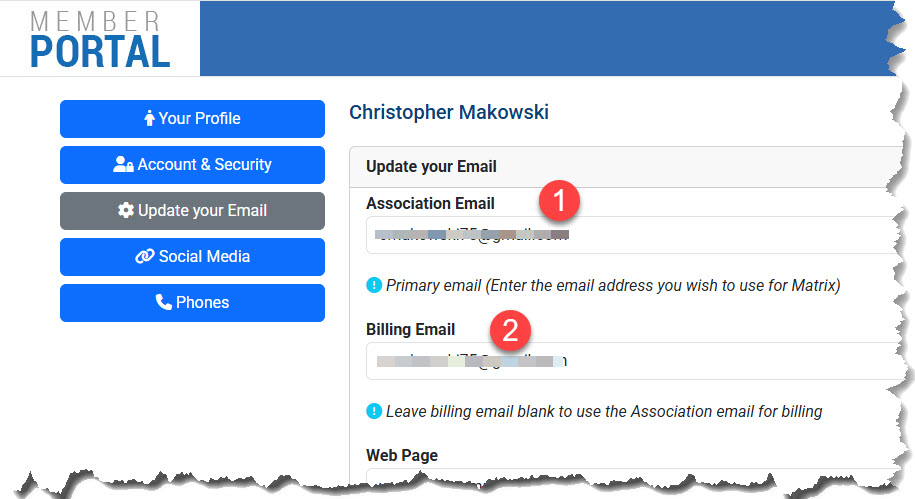Click the info icon beside Primary email note

tap(374, 285)
